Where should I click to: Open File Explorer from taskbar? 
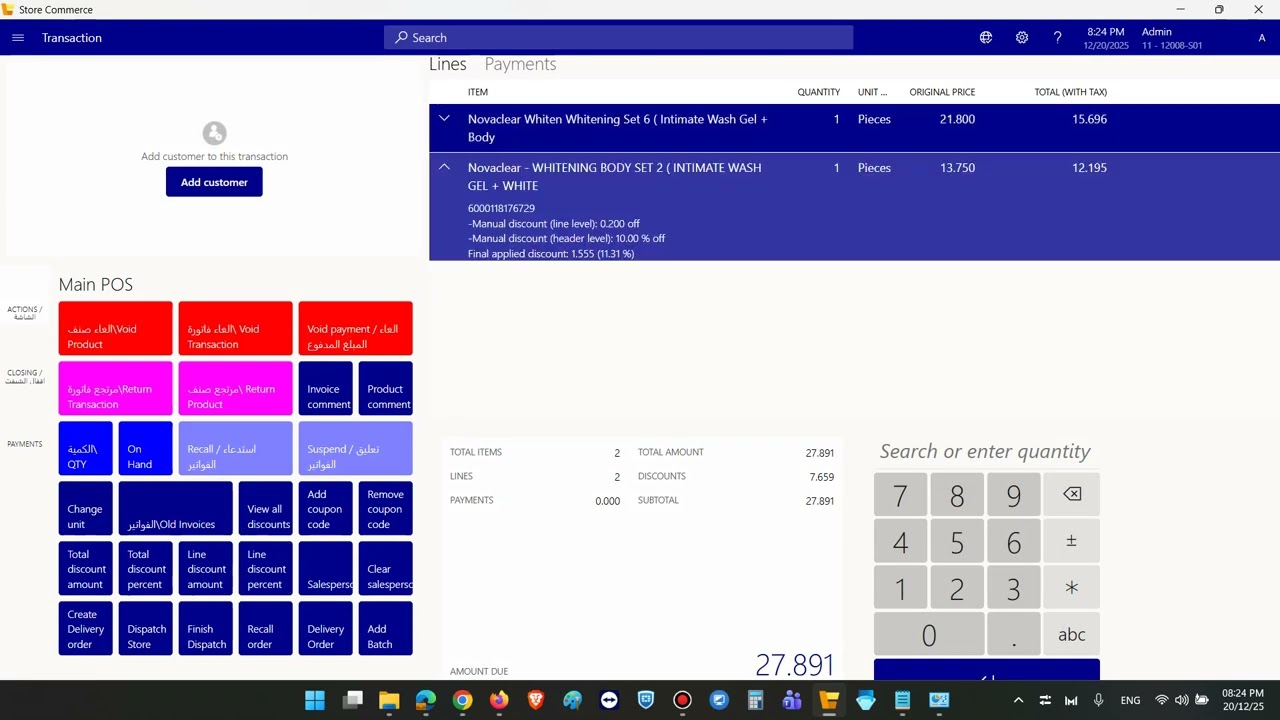coord(389,700)
